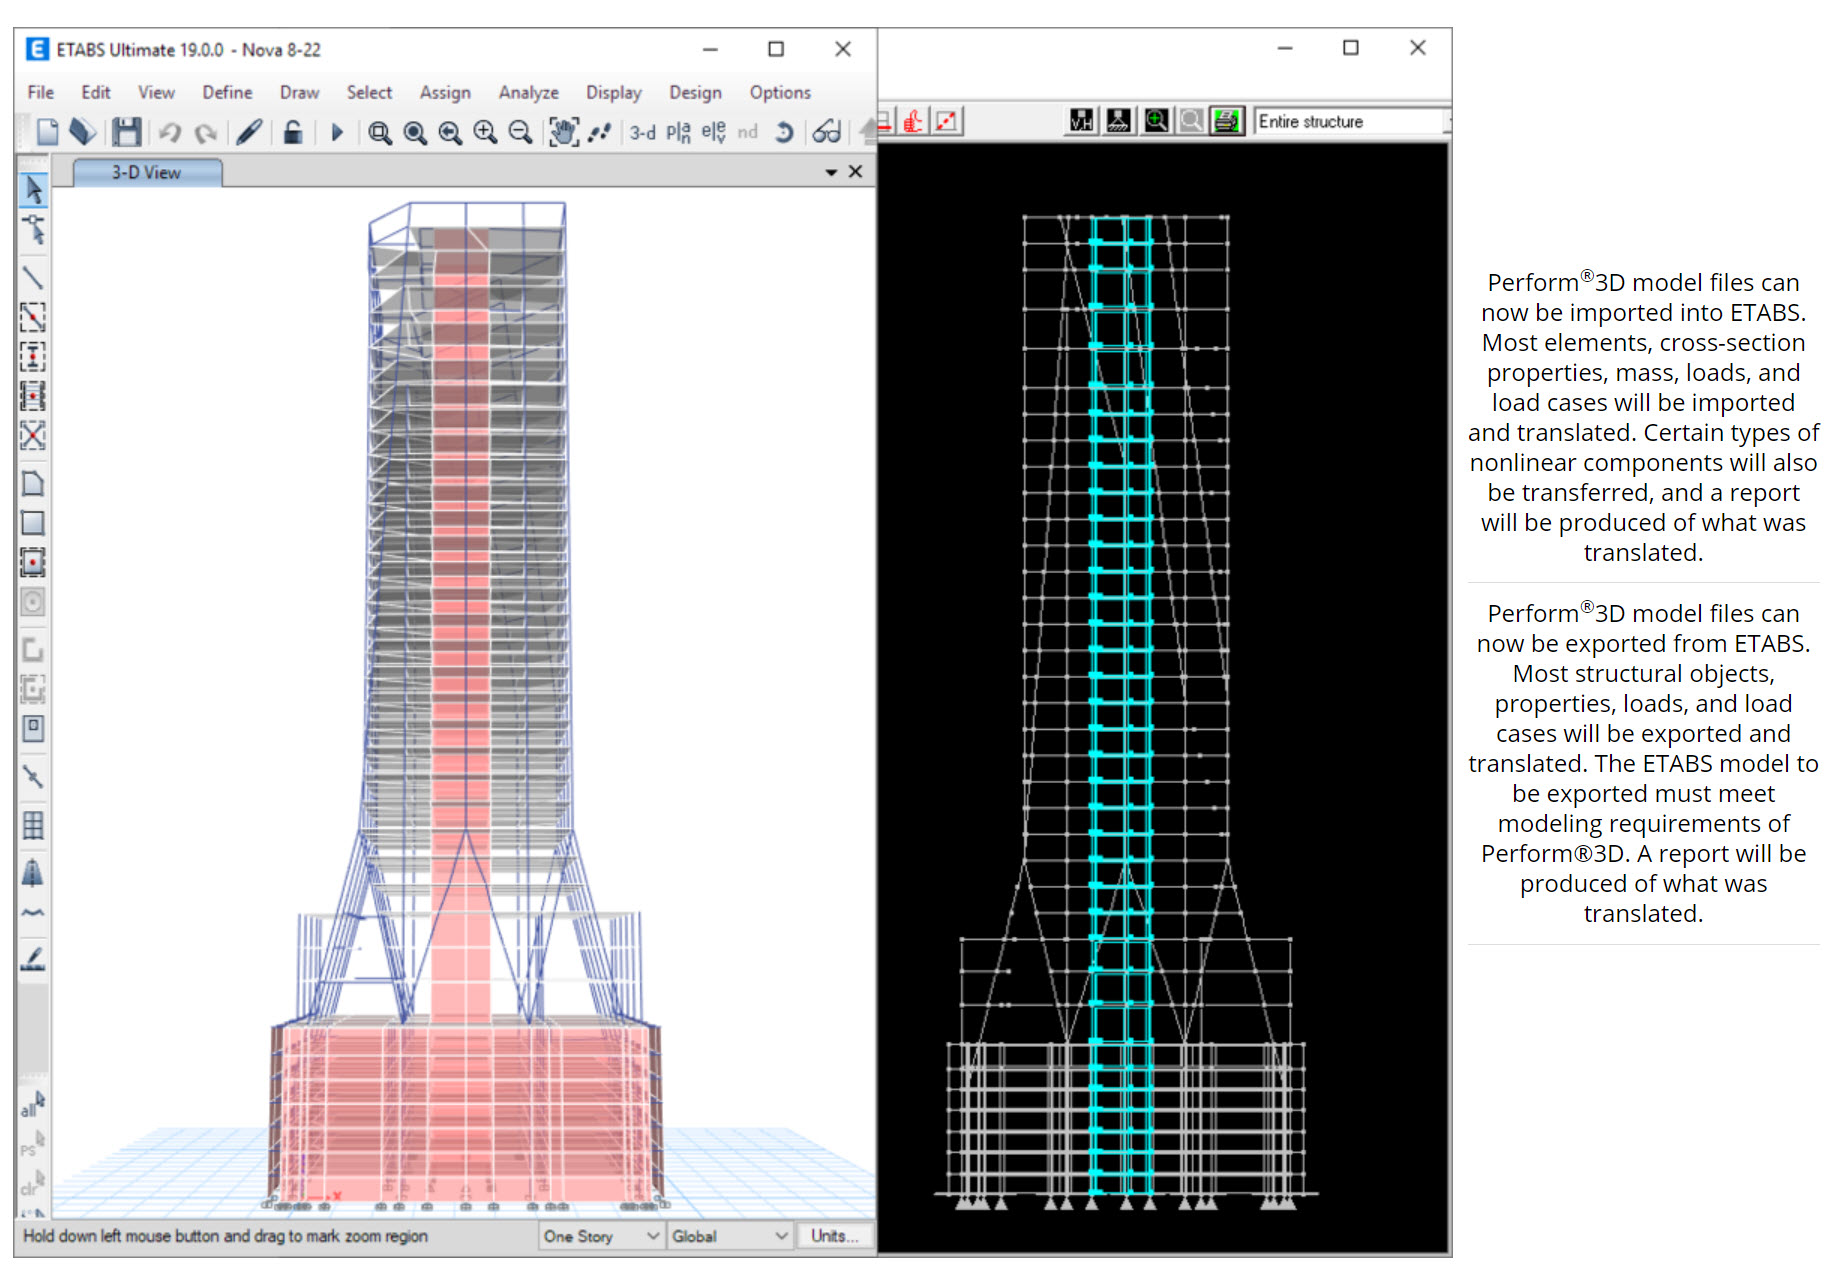
Task: Switch to Elevation view via 'ele' button
Action: 713,132
